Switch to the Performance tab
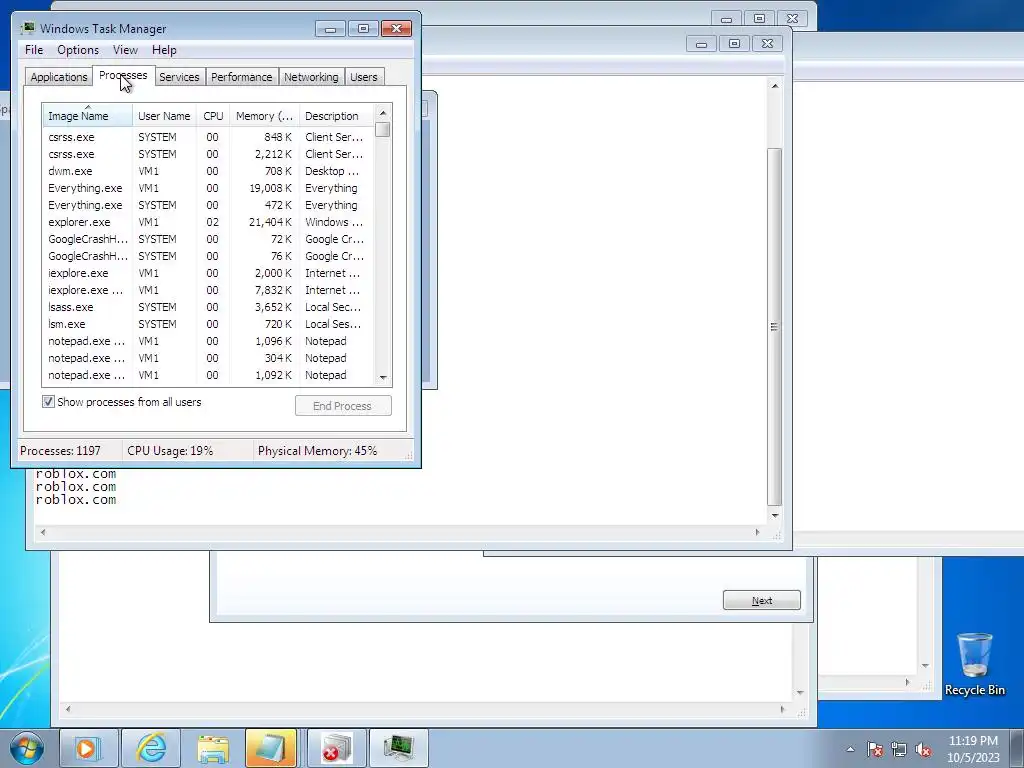 (242, 77)
